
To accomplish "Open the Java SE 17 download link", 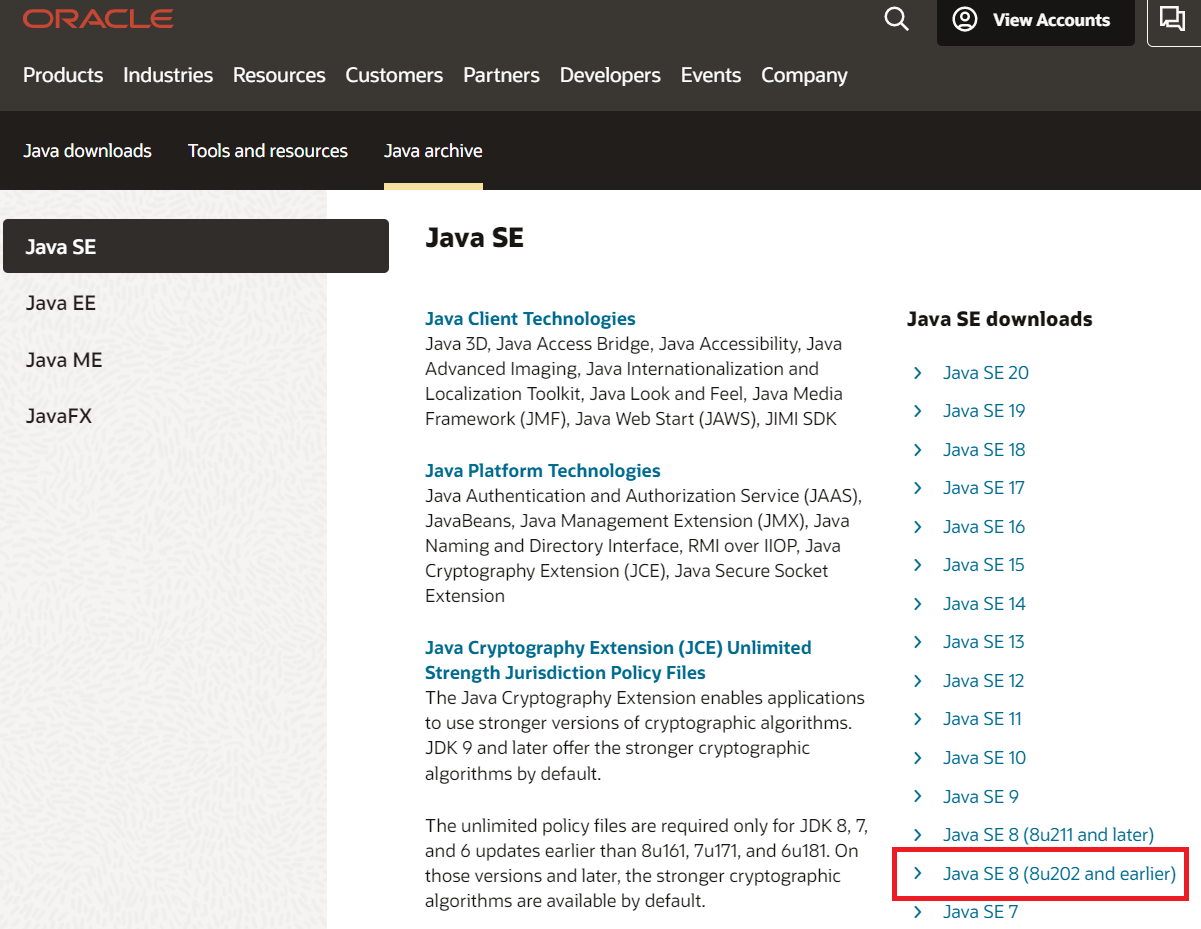I will [984, 488].
